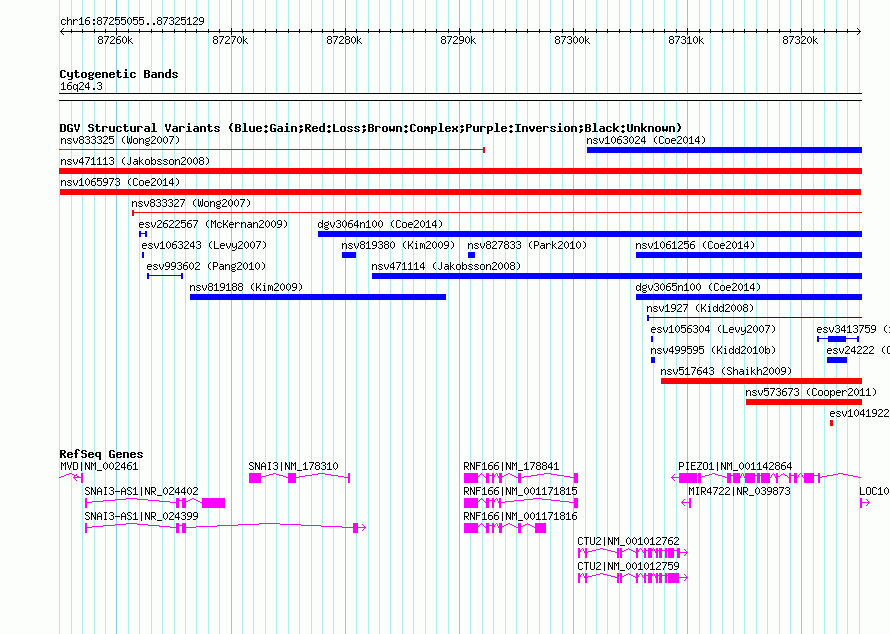
Task: Click the 87280k ruler tick label
Action: coord(344,40)
